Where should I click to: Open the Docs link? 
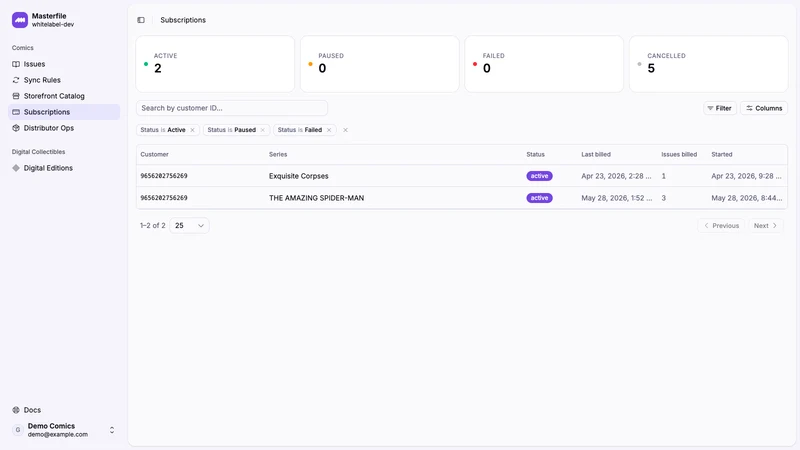(64, 410)
